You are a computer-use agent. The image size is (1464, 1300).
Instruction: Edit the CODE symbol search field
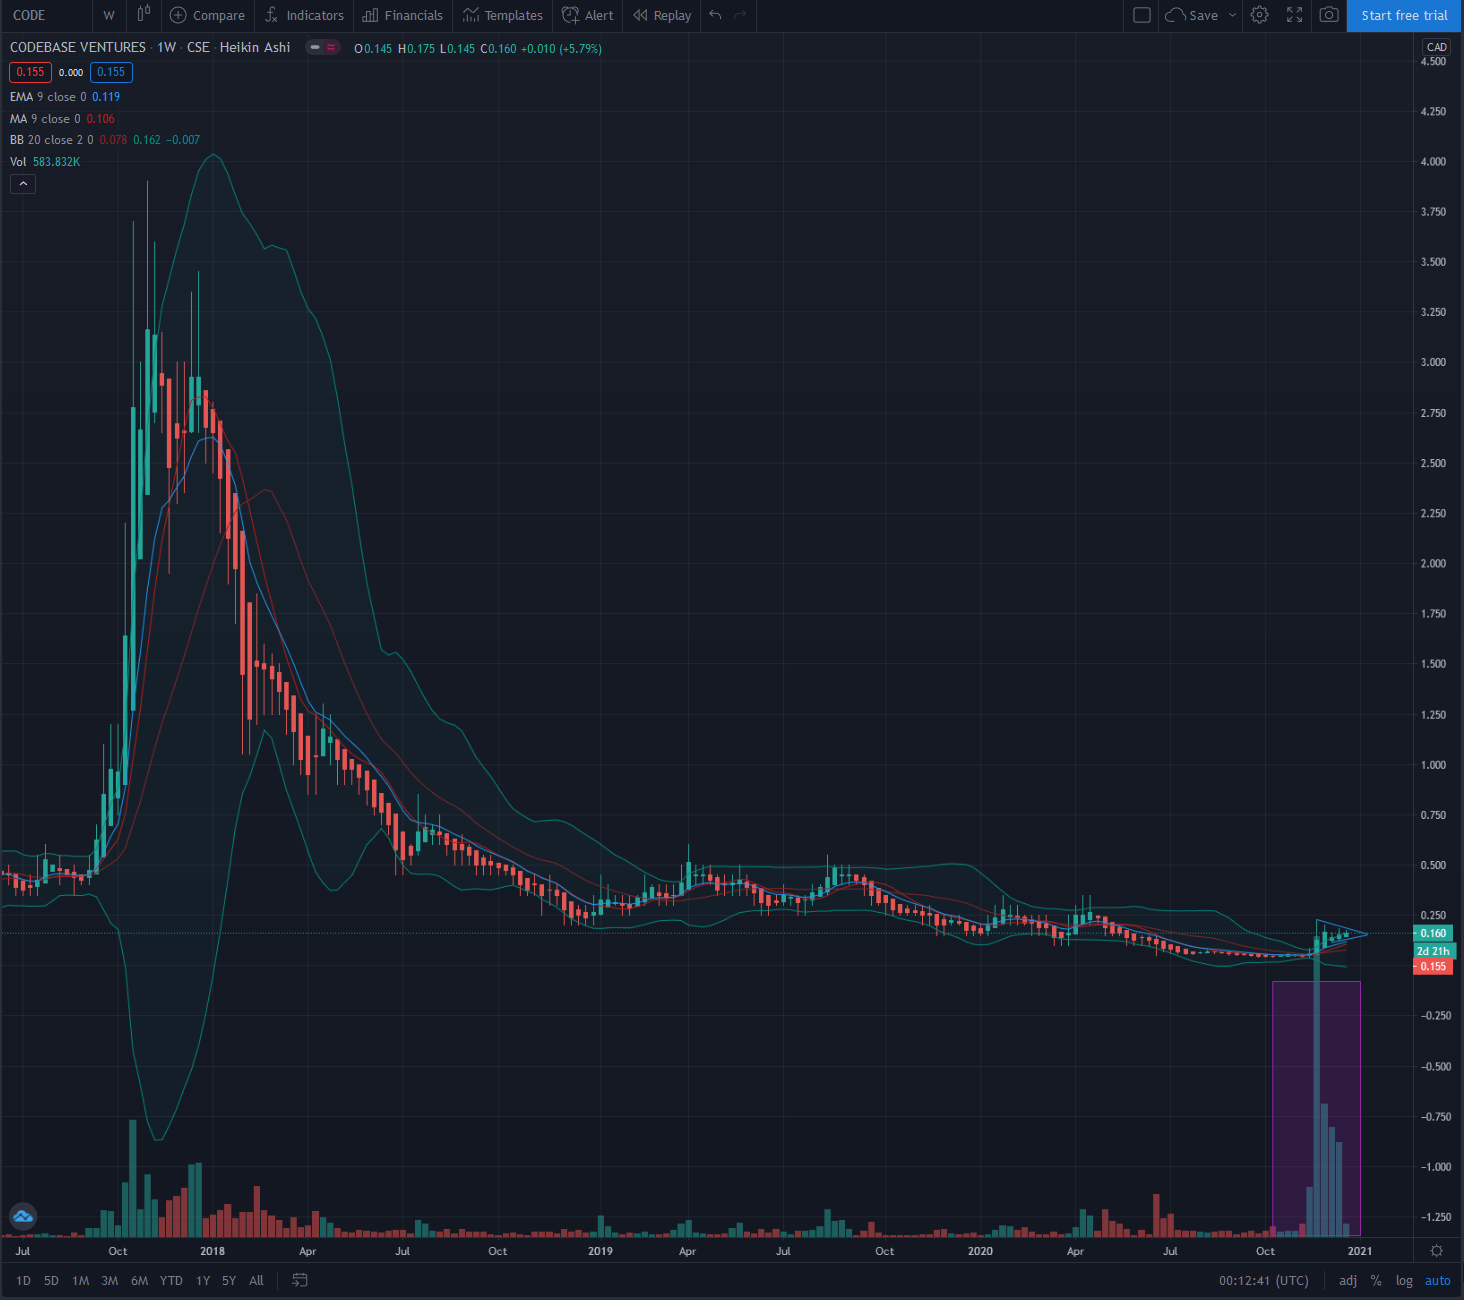[45, 15]
